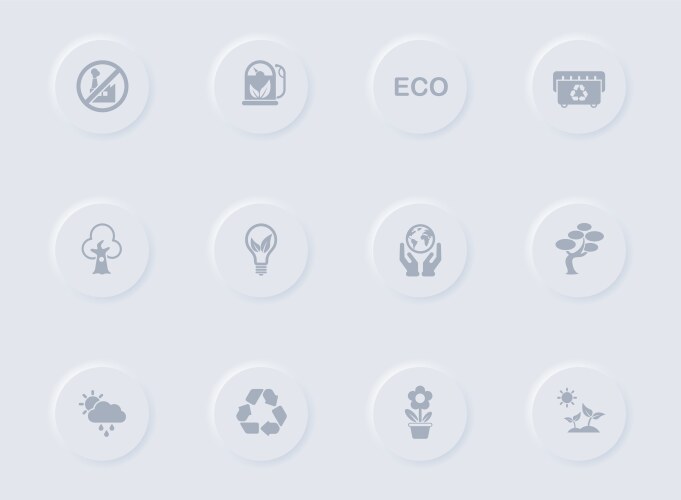This screenshot has height=500, width=681.
Task: Click the sprouting seedlings with sun icon
Action: tap(580, 410)
